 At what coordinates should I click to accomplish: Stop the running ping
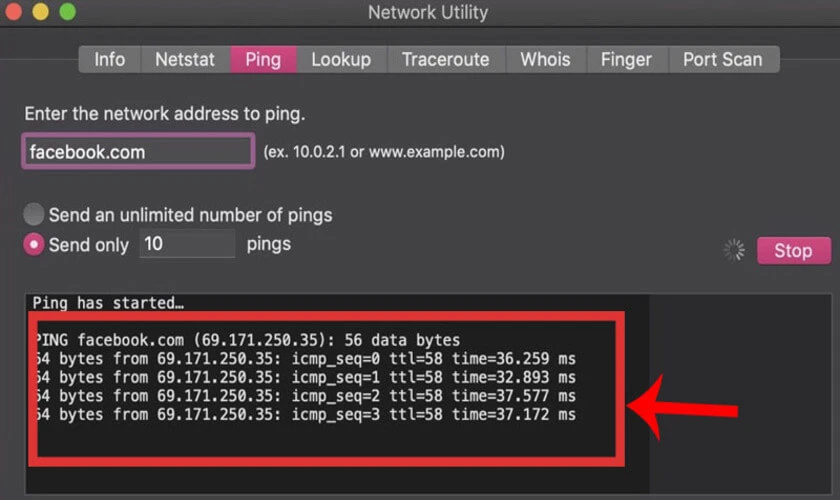pos(793,250)
